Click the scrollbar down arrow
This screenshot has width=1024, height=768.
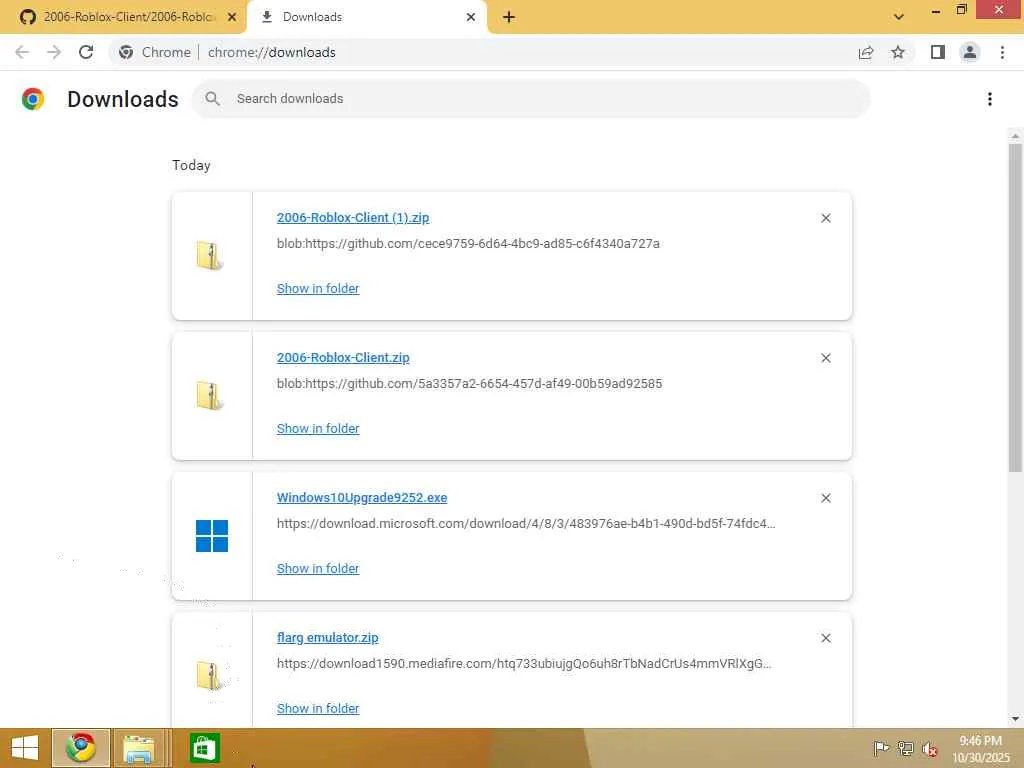click(1015, 719)
